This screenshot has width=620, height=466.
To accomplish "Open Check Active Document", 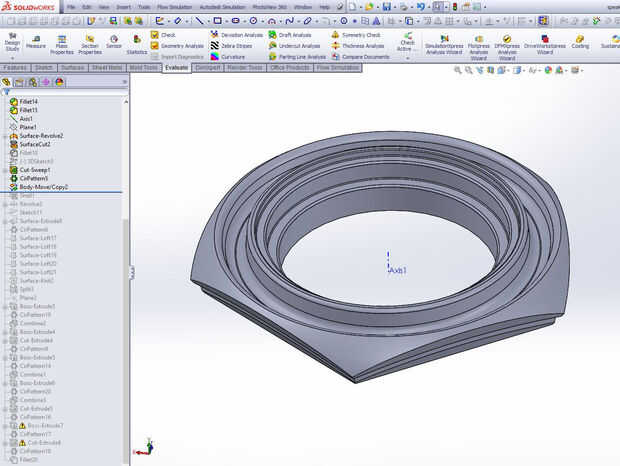I will [407, 43].
